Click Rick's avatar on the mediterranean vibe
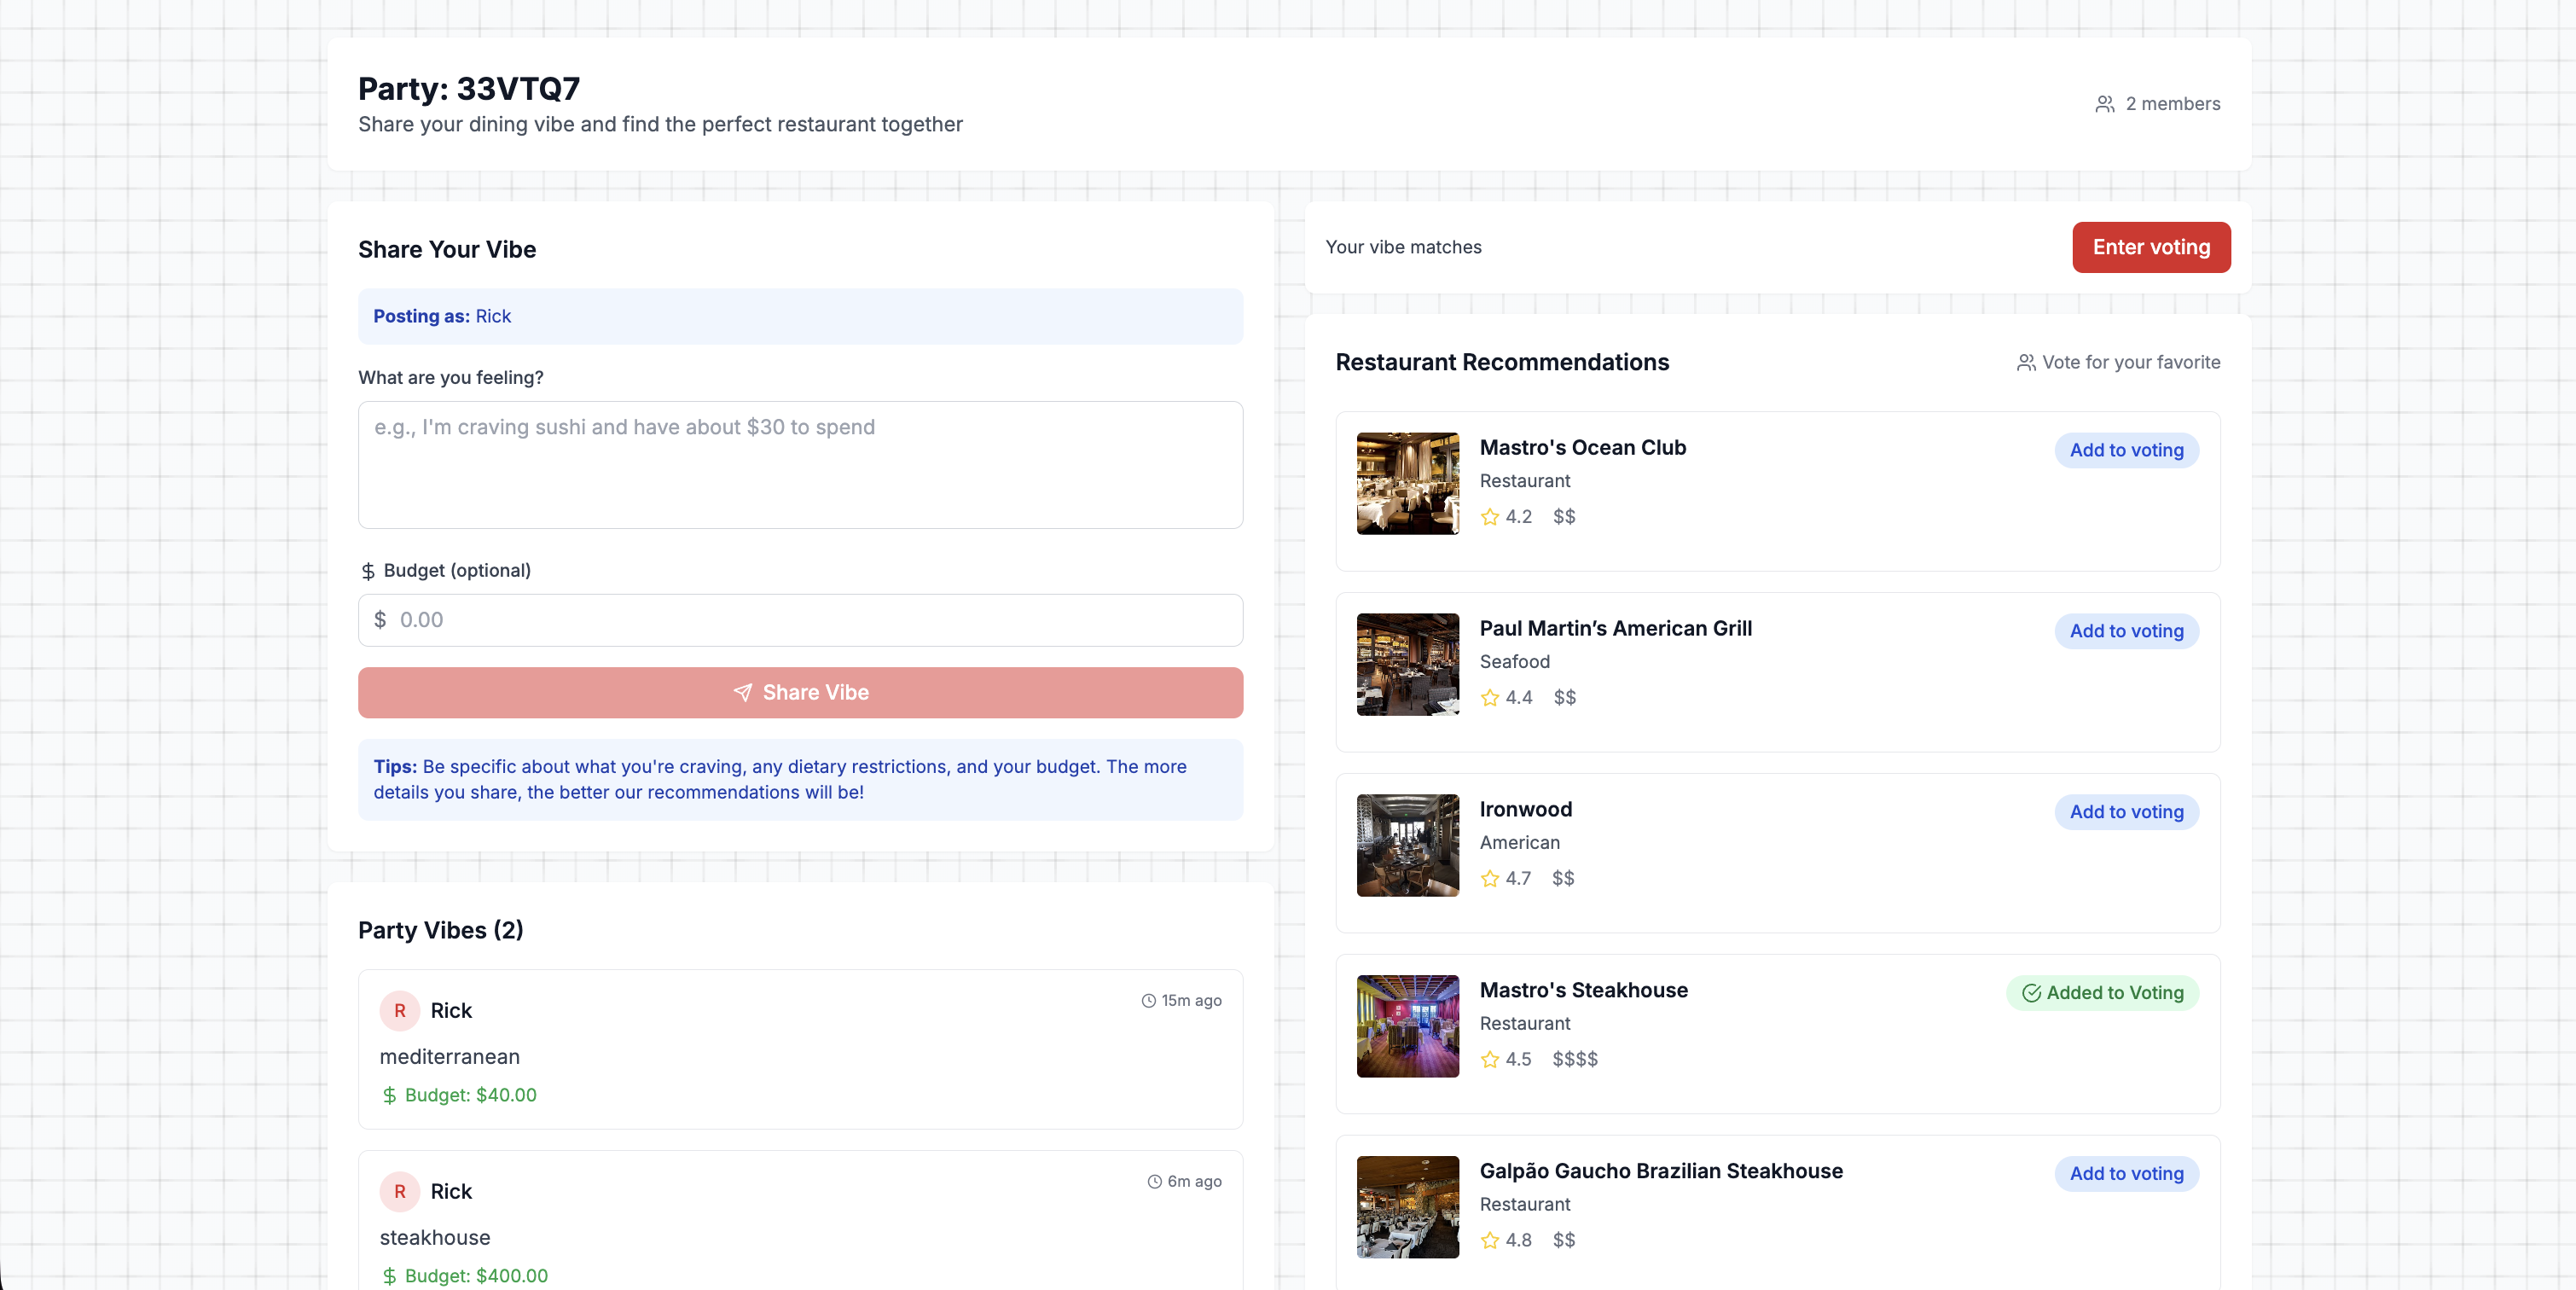The height and width of the screenshot is (1290, 2576). click(399, 1011)
